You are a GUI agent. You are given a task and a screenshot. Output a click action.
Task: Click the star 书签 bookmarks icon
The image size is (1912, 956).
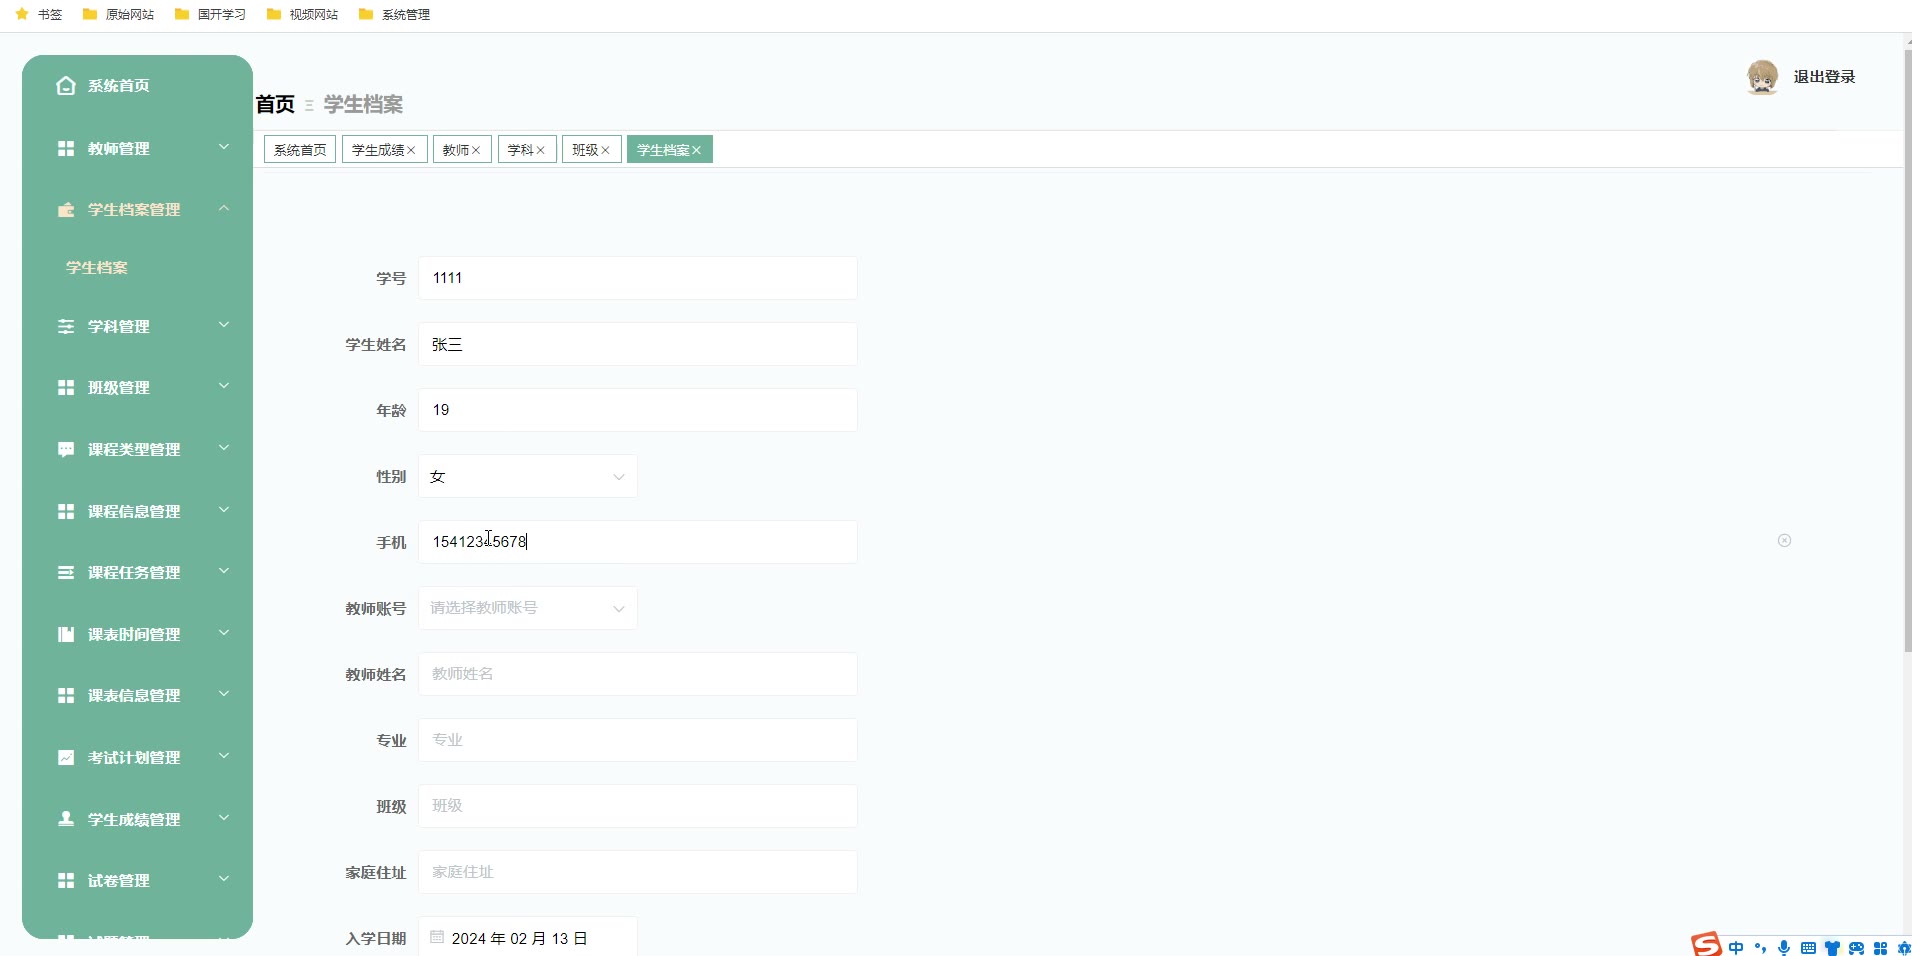(x=22, y=14)
